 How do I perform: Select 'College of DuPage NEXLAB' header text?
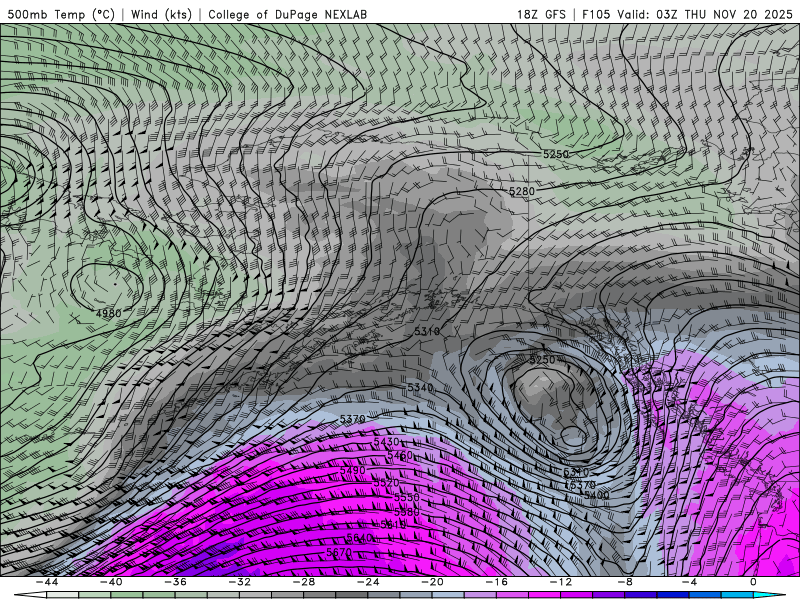[x=287, y=14]
